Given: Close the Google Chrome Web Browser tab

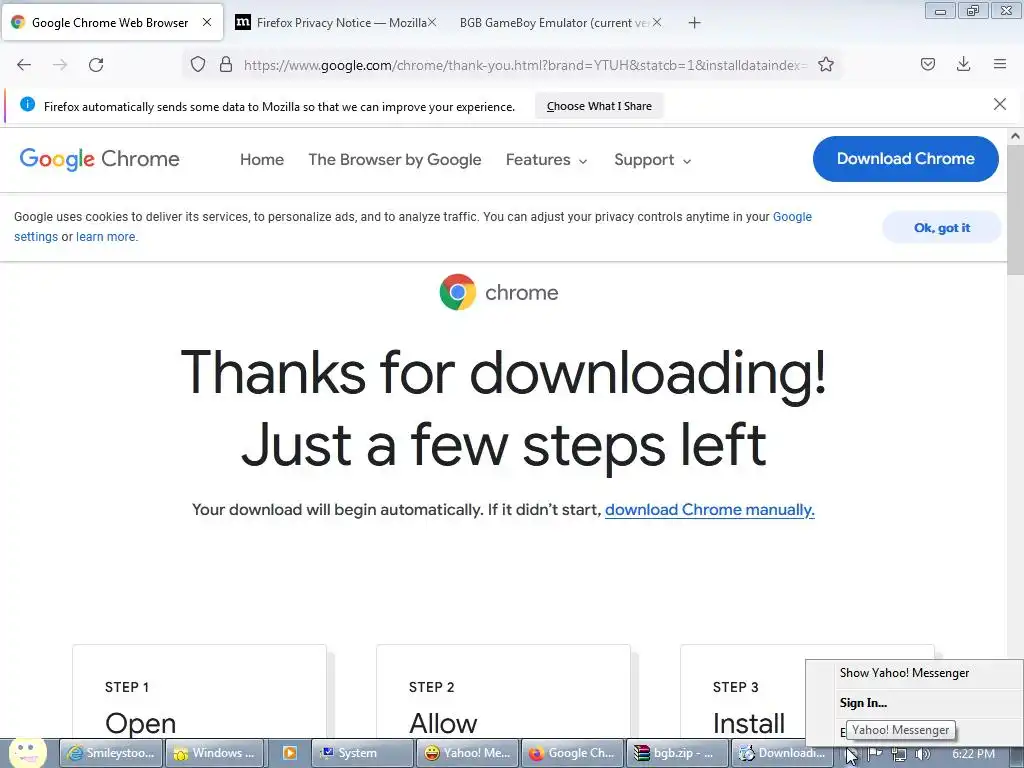Looking at the screenshot, I should click(207, 22).
